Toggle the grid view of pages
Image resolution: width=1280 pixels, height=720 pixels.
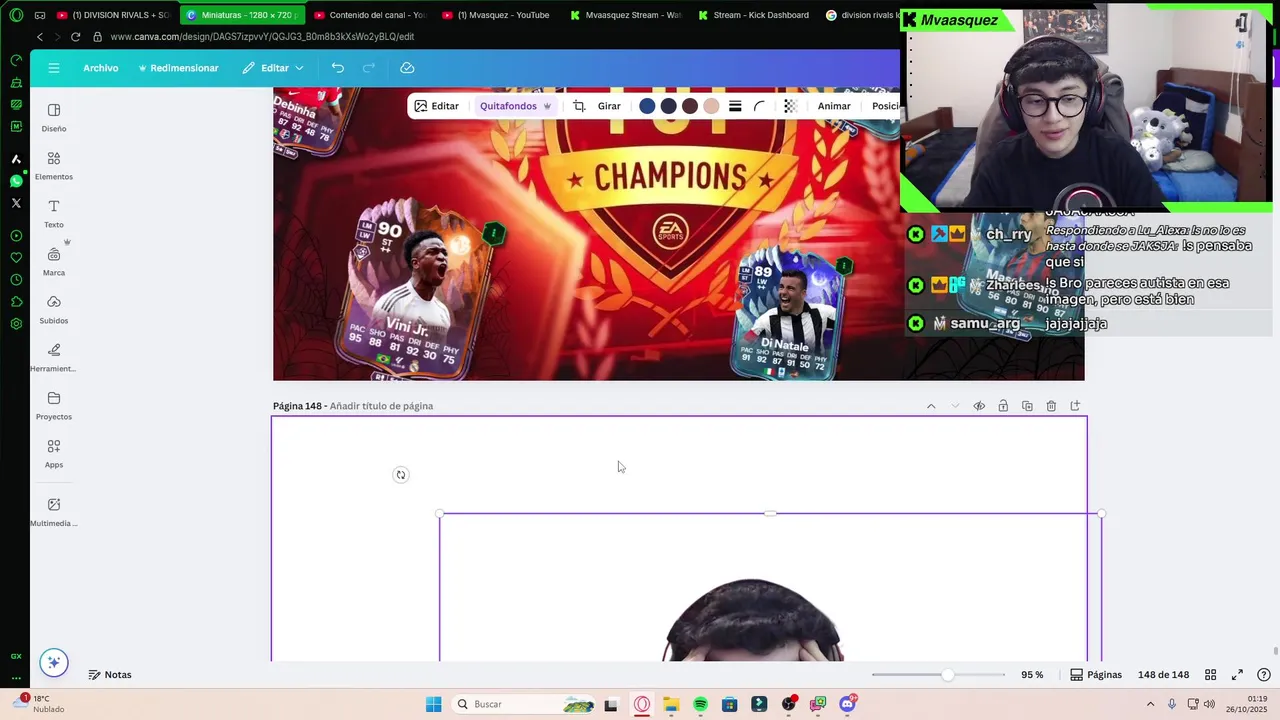tap(1210, 675)
